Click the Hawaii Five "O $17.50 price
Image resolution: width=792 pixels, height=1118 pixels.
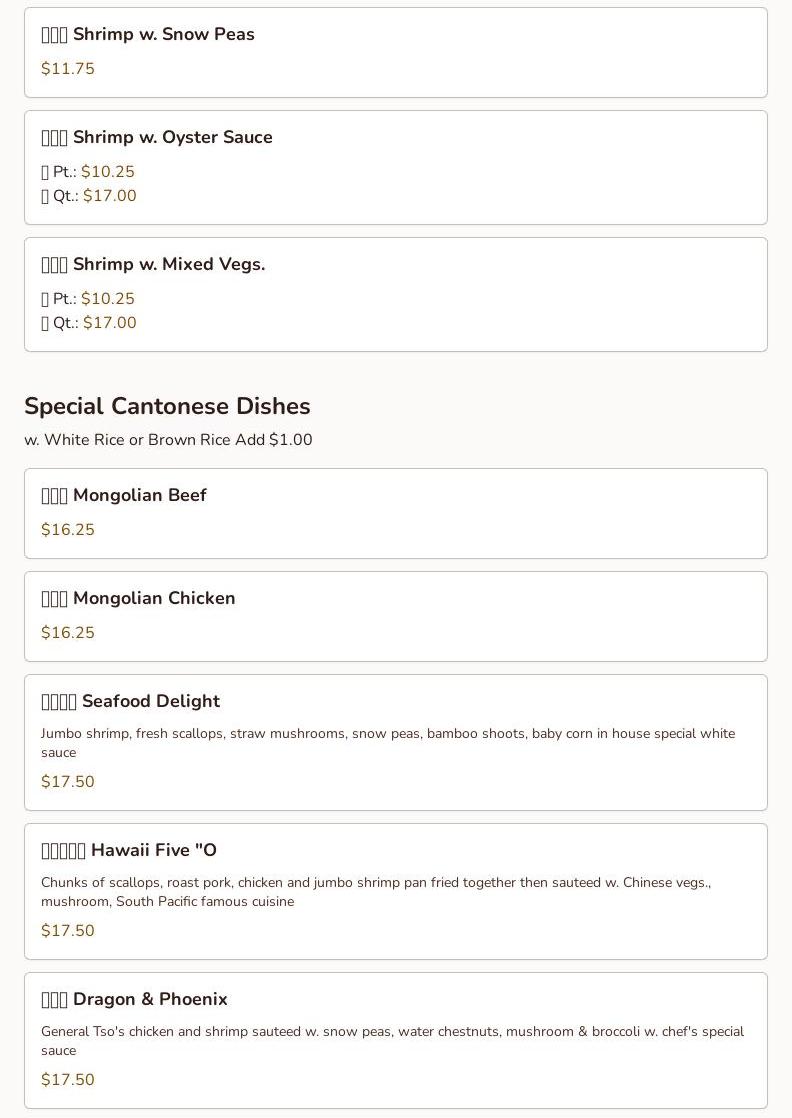68,931
